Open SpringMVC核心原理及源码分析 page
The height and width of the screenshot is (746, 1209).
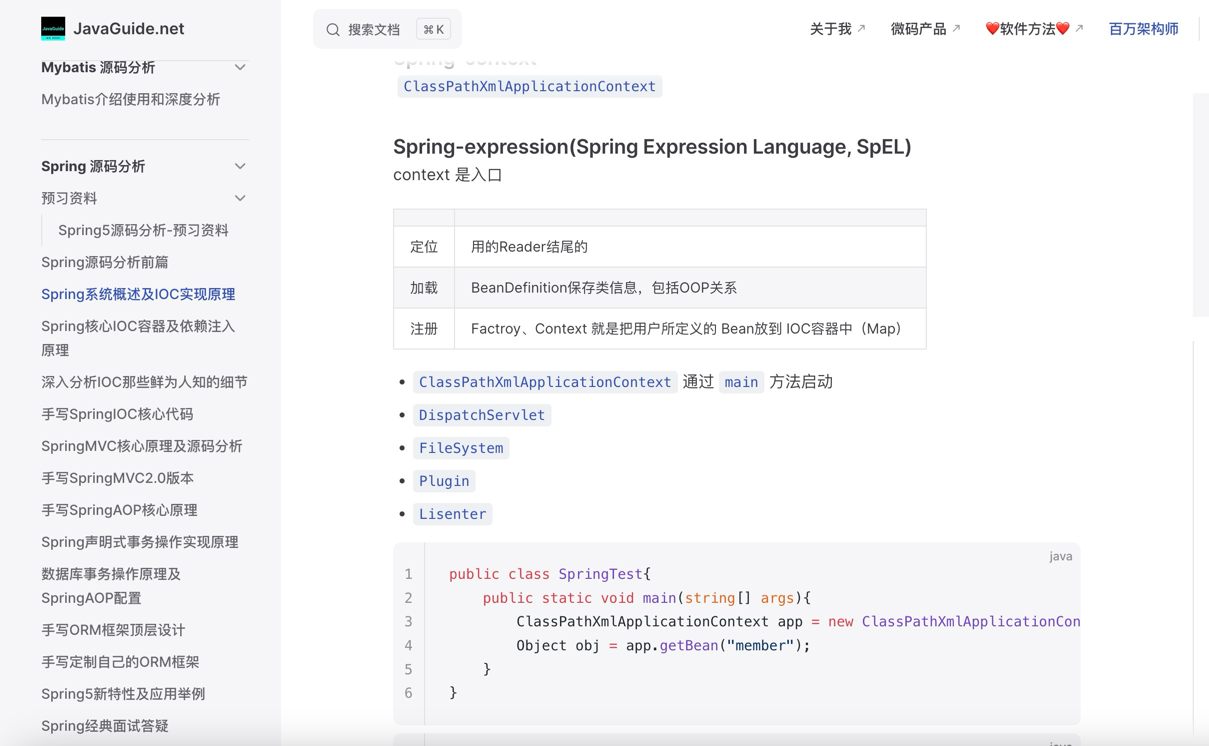[x=142, y=446]
